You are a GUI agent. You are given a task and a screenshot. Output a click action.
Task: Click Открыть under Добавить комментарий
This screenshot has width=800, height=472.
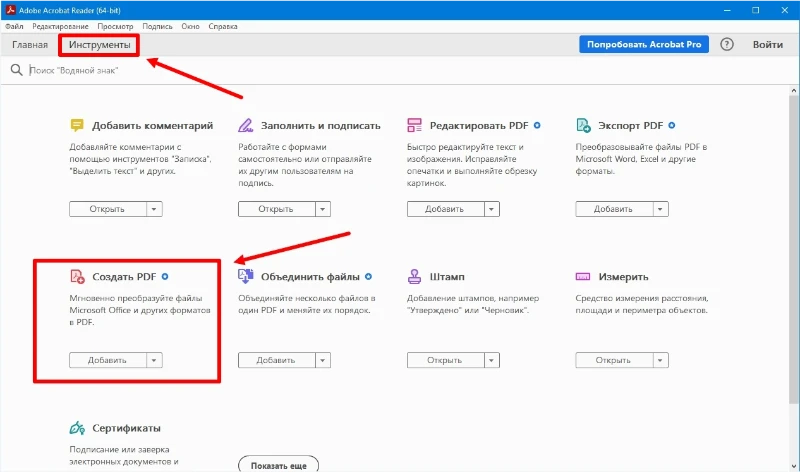pos(108,209)
